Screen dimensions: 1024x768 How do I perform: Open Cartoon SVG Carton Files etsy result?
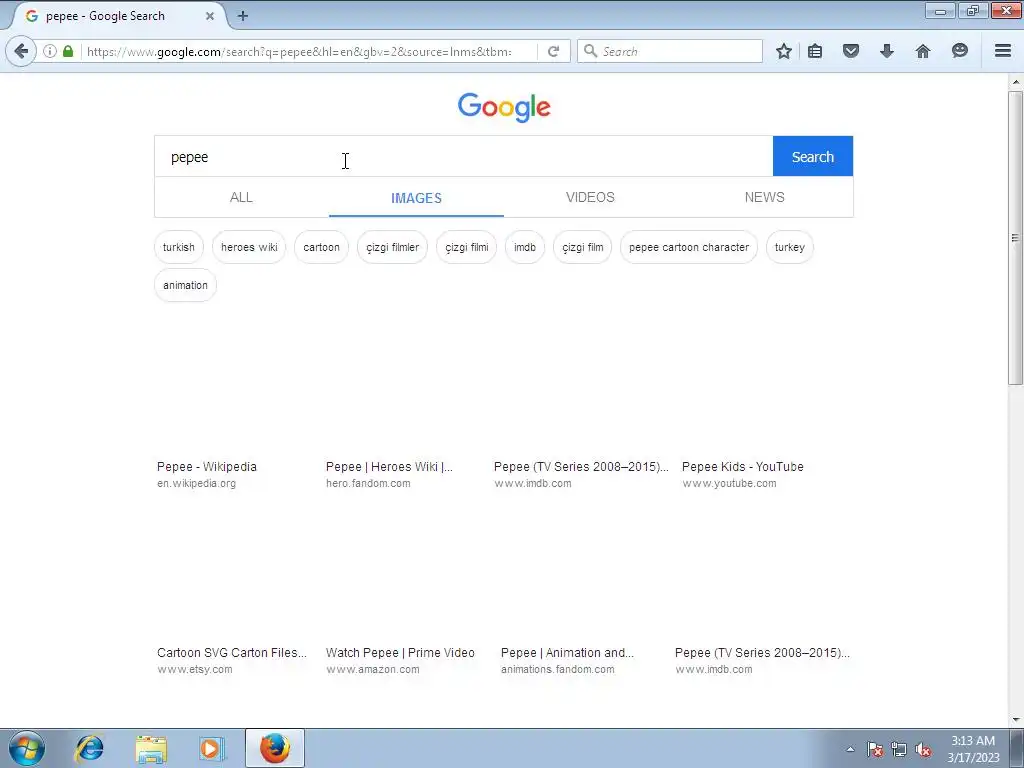click(x=232, y=652)
